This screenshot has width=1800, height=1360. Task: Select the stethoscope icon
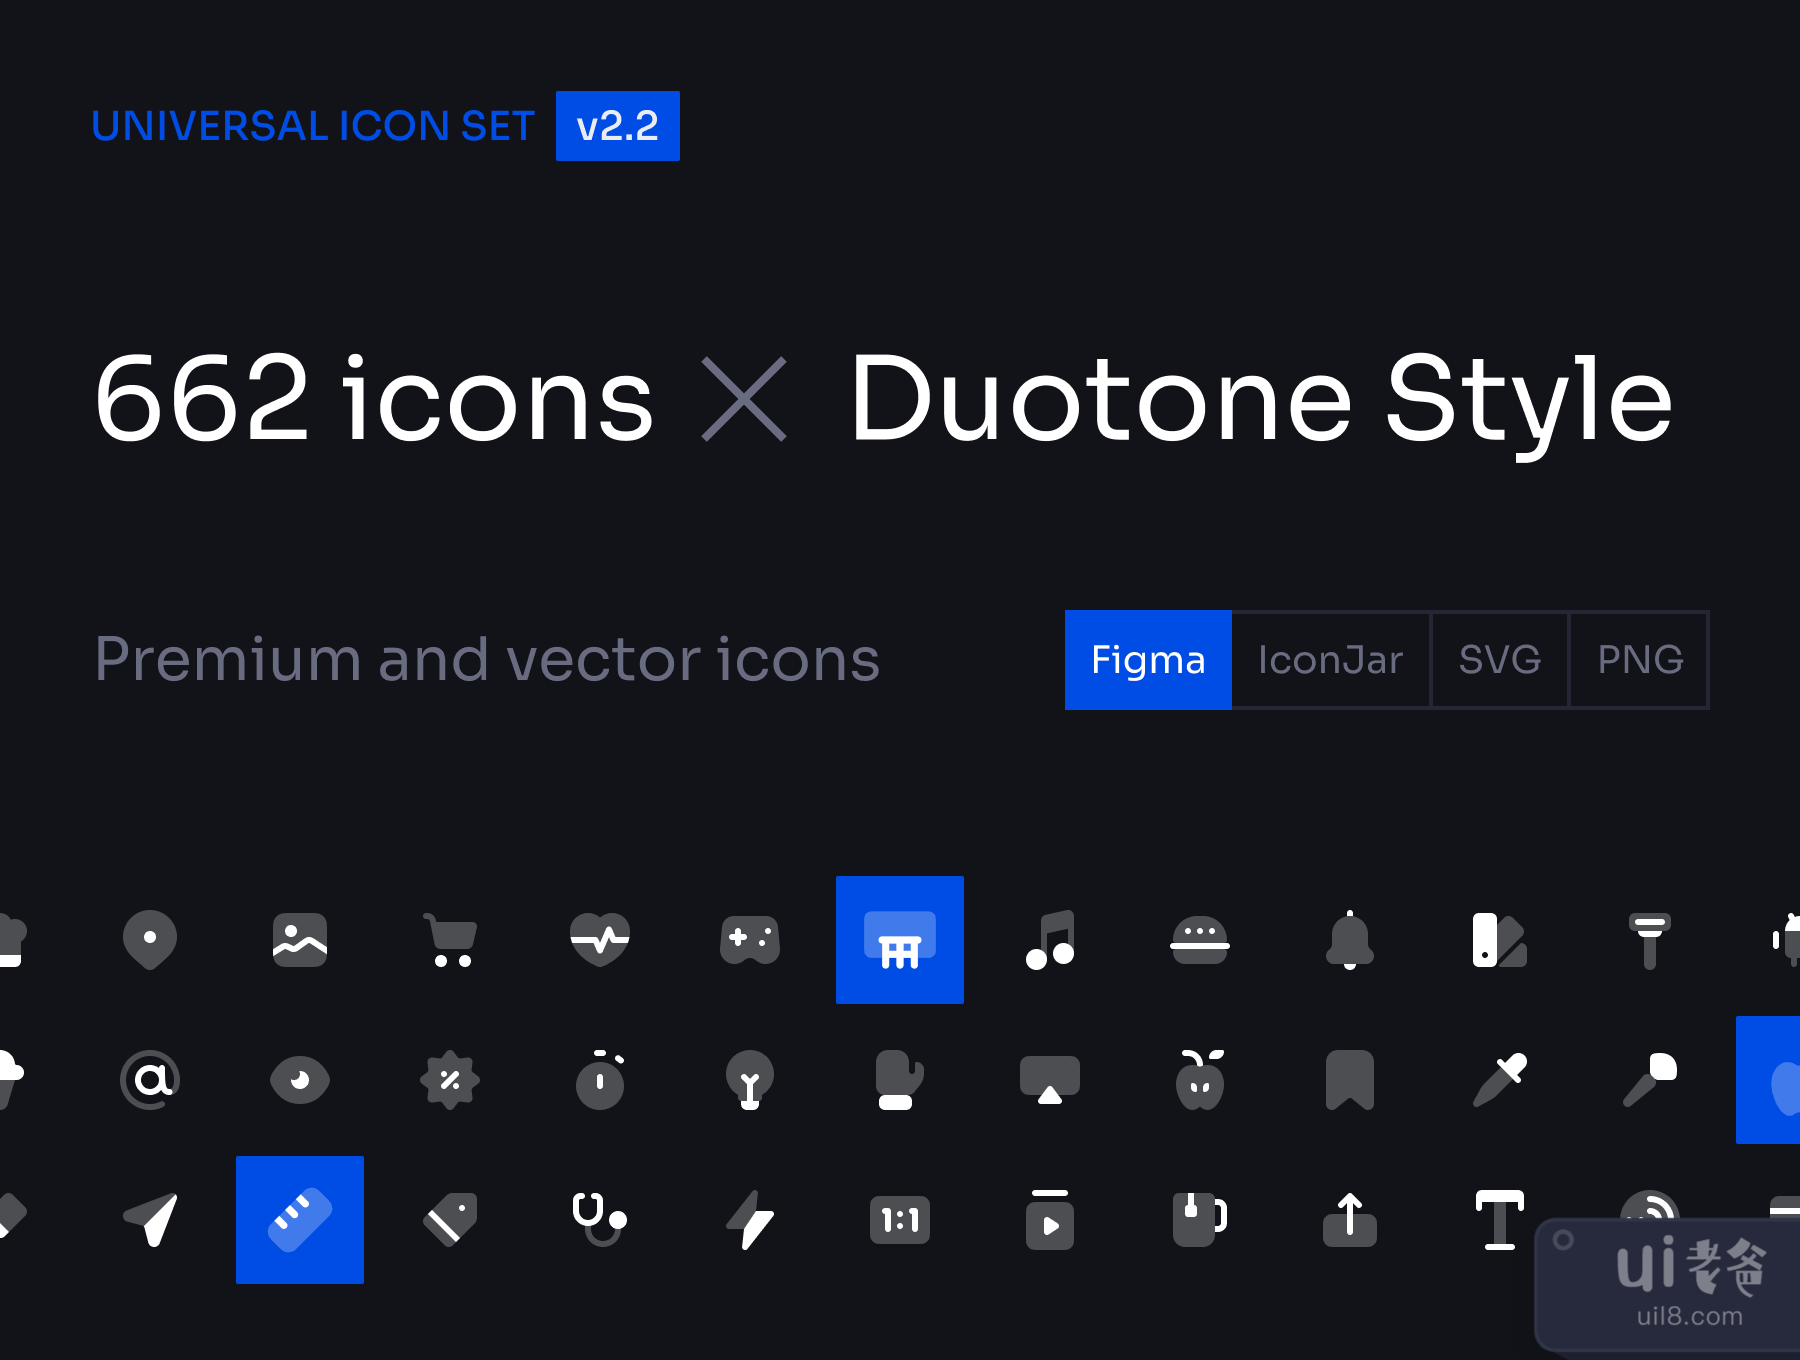(599, 1218)
